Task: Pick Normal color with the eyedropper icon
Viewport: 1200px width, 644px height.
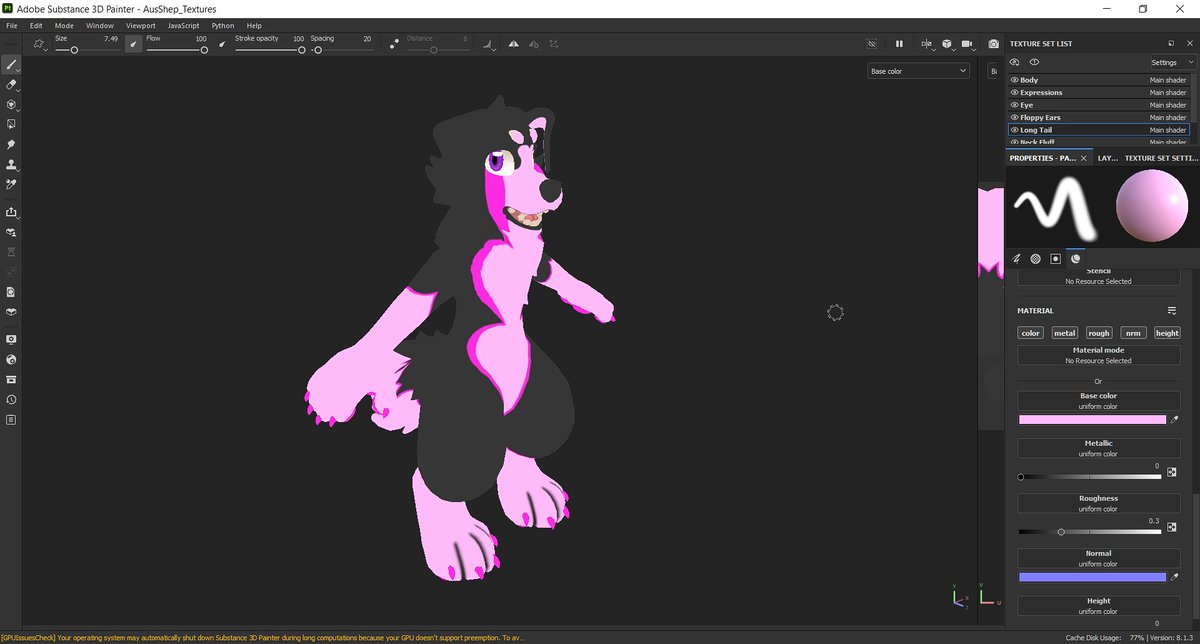Action: tap(1176, 577)
